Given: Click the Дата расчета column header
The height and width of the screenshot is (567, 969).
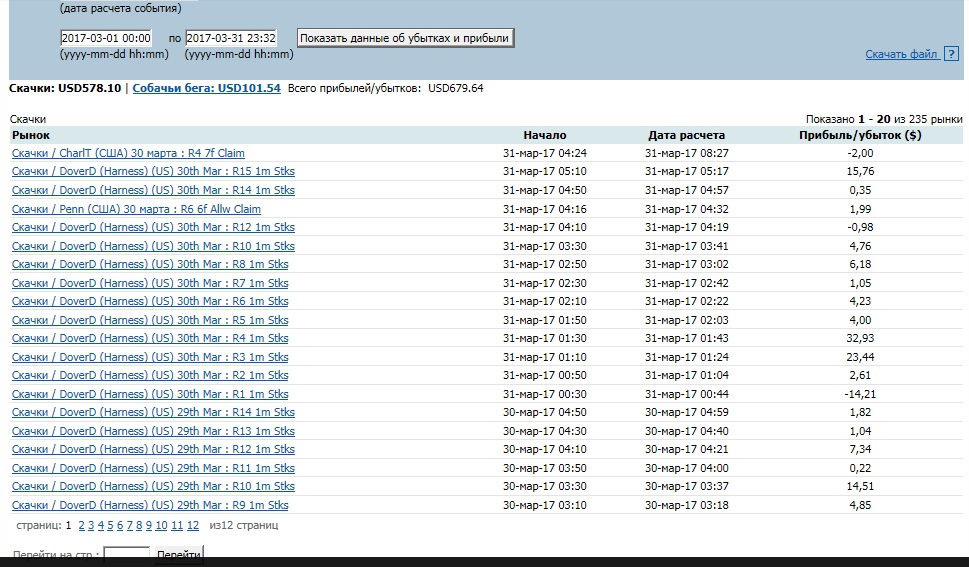Looking at the screenshot, I should tap(687, 135).
